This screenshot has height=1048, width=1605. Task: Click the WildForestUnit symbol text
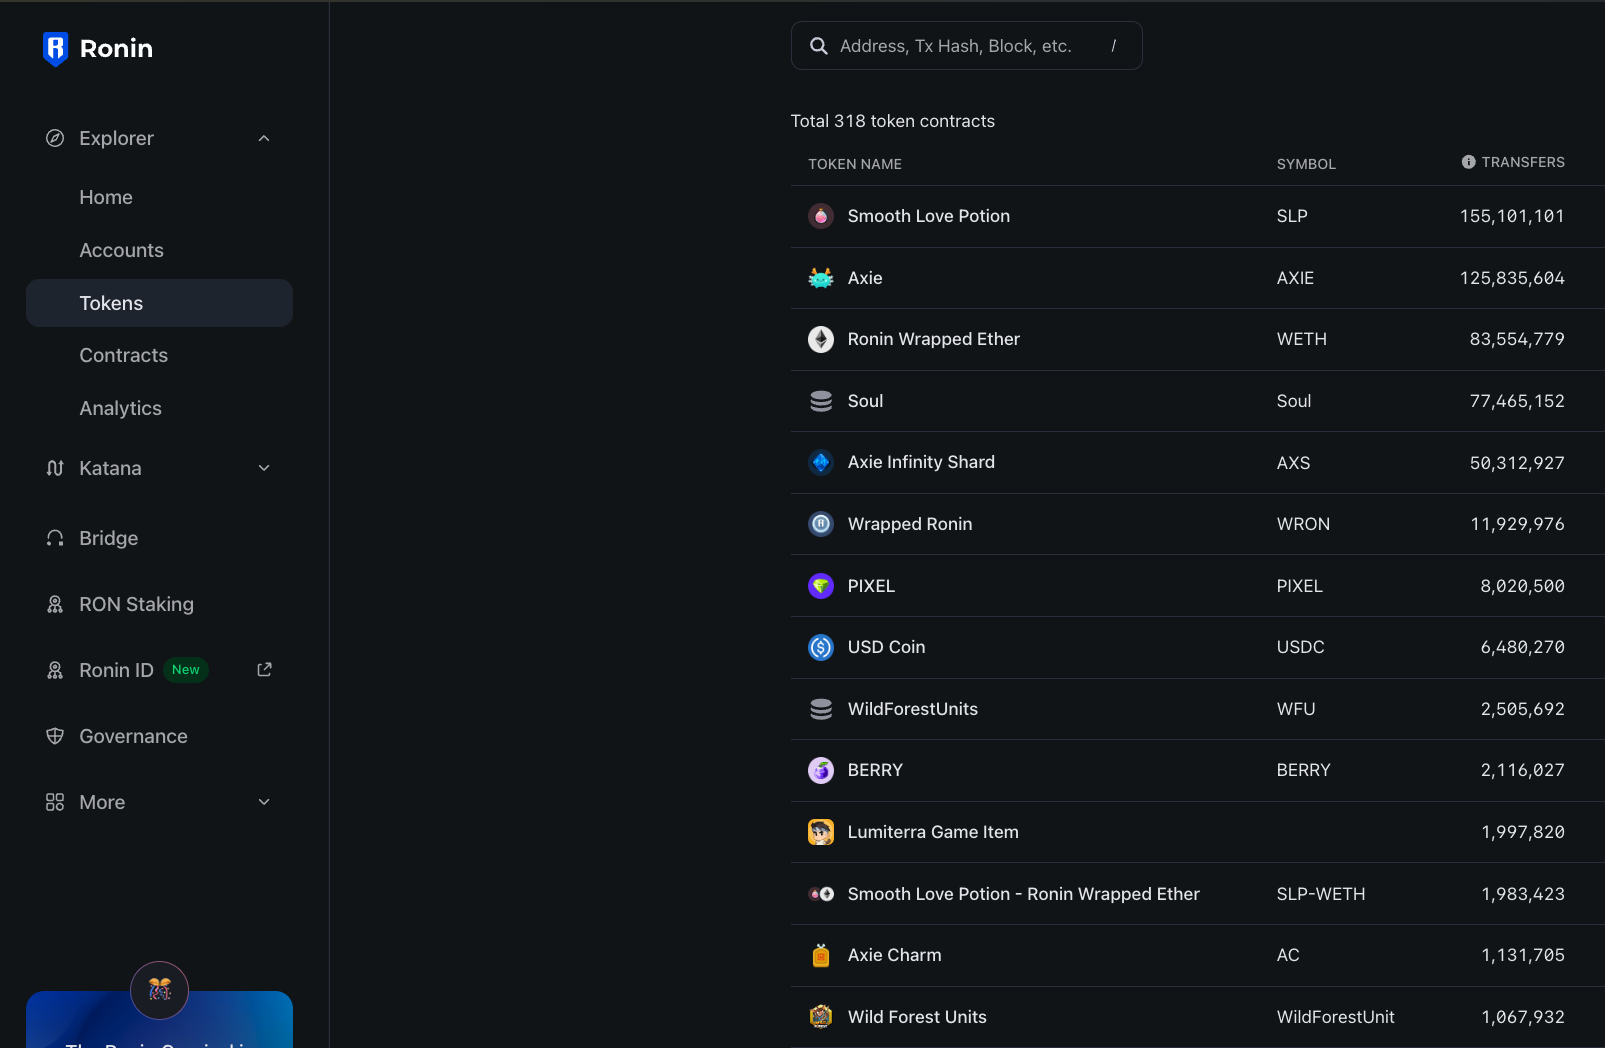(1335, 1017)
